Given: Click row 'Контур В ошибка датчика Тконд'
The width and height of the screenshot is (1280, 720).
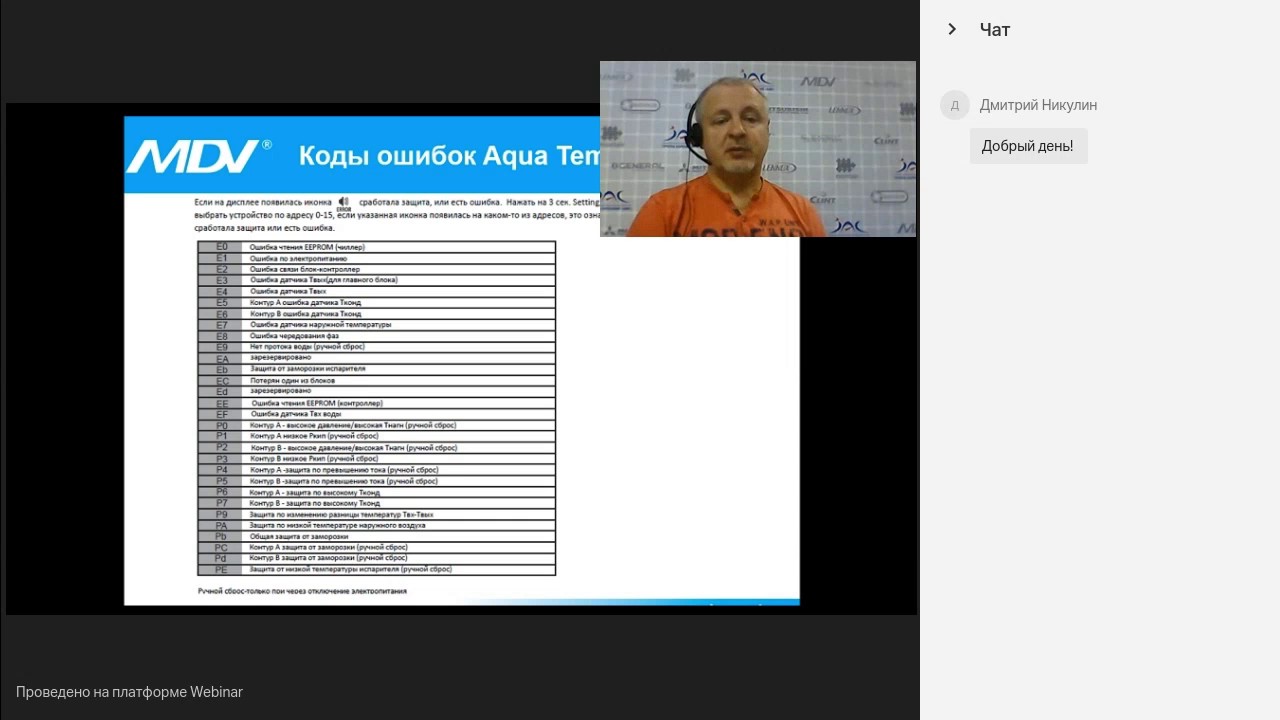Looking at the screenshot, I should click(x=376, y=314).
